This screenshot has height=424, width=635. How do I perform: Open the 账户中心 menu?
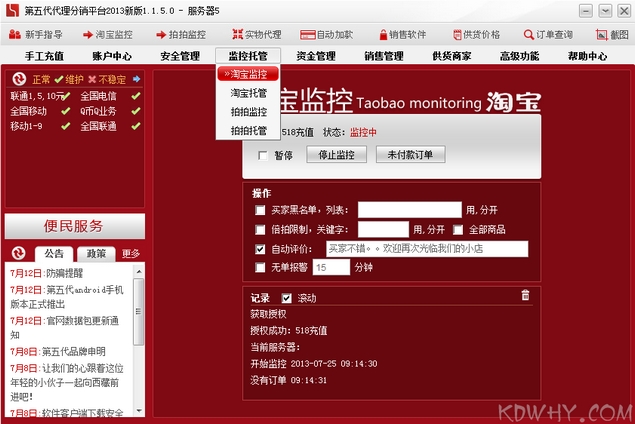pos(111,56)
